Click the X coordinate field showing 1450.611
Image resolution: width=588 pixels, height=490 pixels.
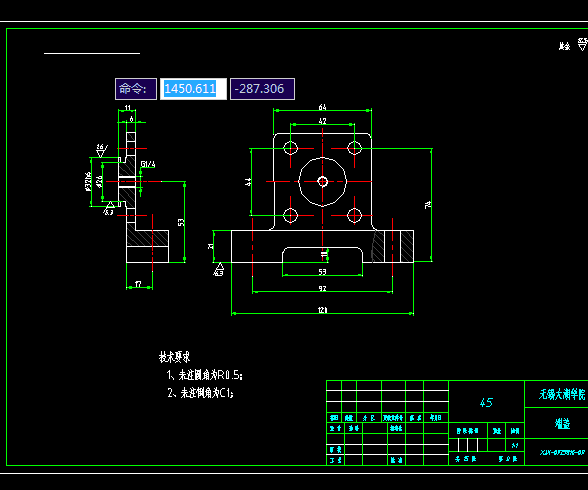[x=193, y=89]
